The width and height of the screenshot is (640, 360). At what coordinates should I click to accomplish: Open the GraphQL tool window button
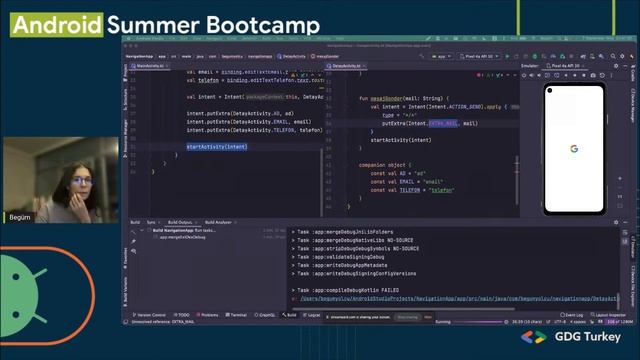pos(264,315)
